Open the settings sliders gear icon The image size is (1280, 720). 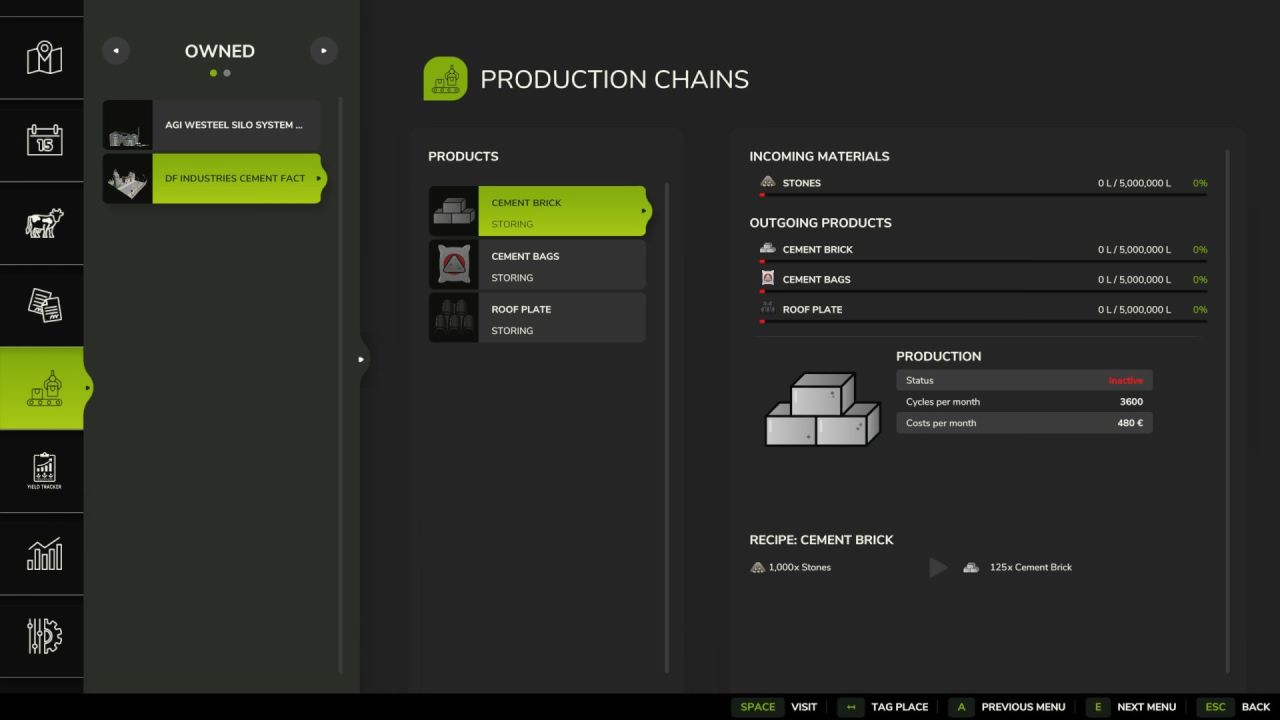pos(43,636)
